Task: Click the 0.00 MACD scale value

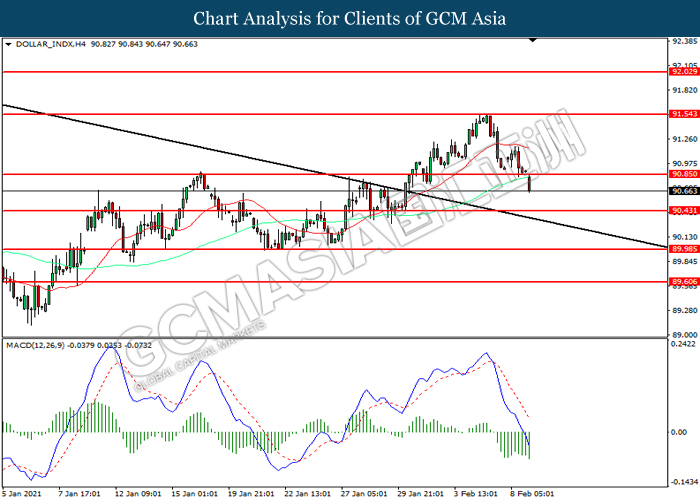Action: (679, 432)
